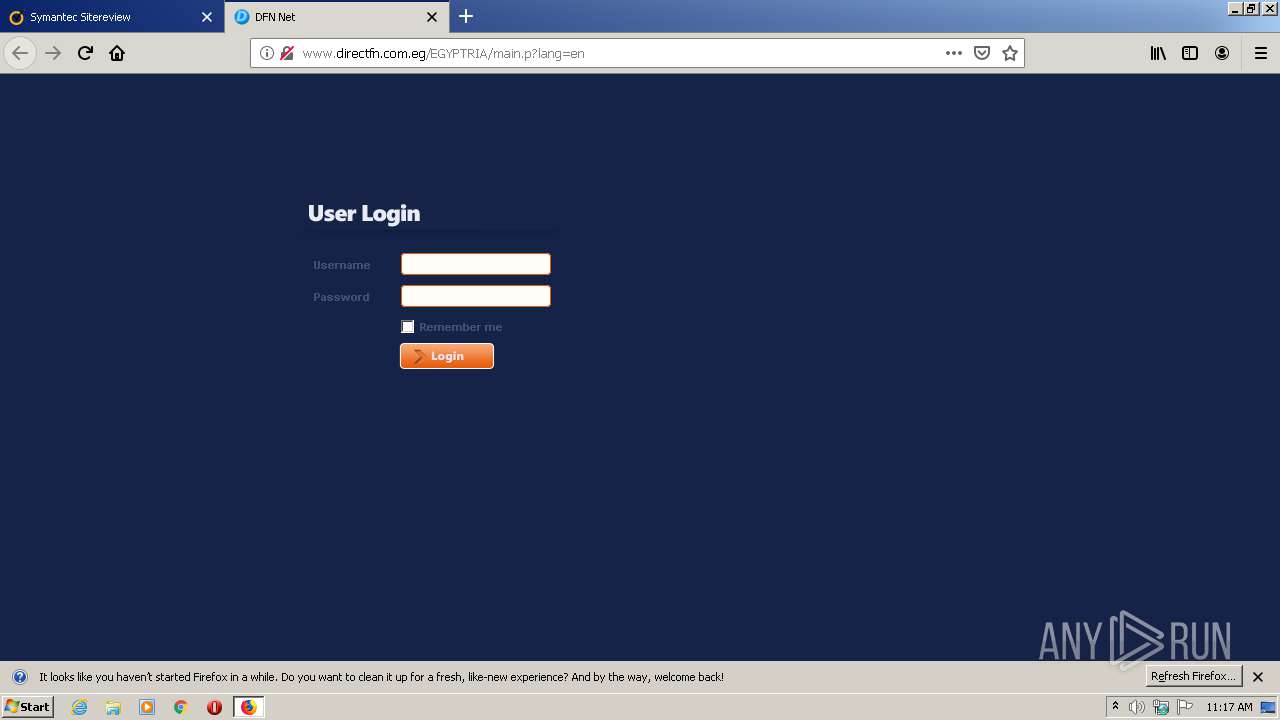Click the Refresh Firefox button

(1193, 676)
